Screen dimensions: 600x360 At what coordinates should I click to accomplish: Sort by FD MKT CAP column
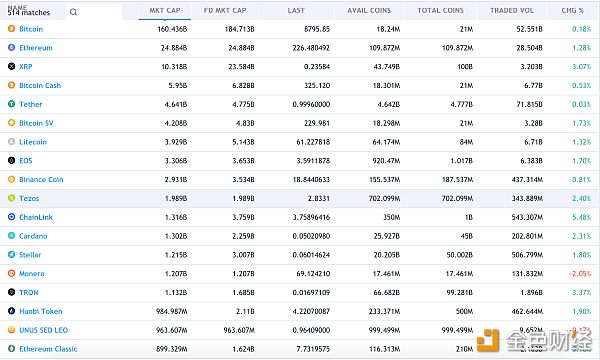click(225, 11)
